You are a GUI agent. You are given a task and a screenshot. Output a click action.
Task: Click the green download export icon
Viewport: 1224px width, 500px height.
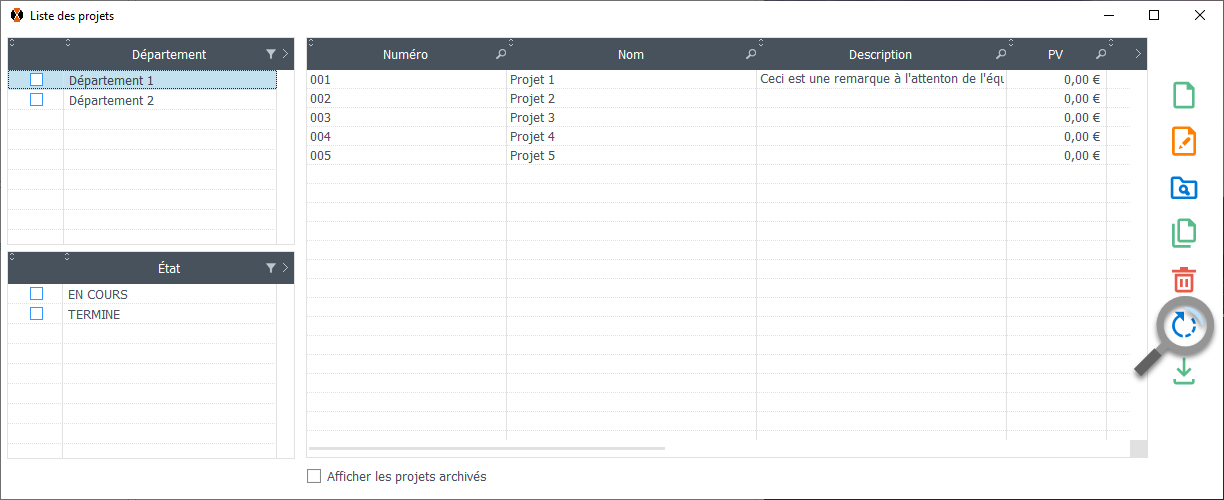(x=1183, y=371)
